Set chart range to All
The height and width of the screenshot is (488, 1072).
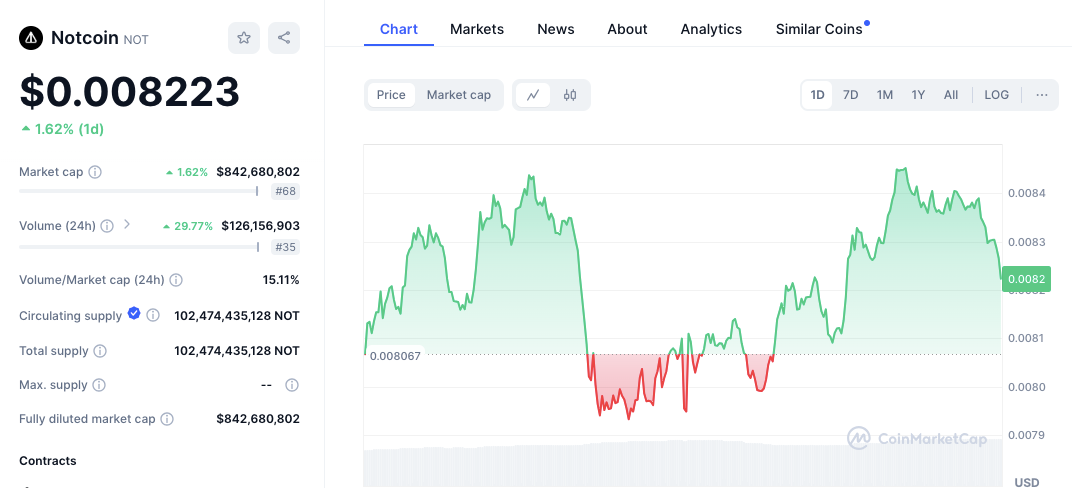pyautogui.click(x=951, y=95)
